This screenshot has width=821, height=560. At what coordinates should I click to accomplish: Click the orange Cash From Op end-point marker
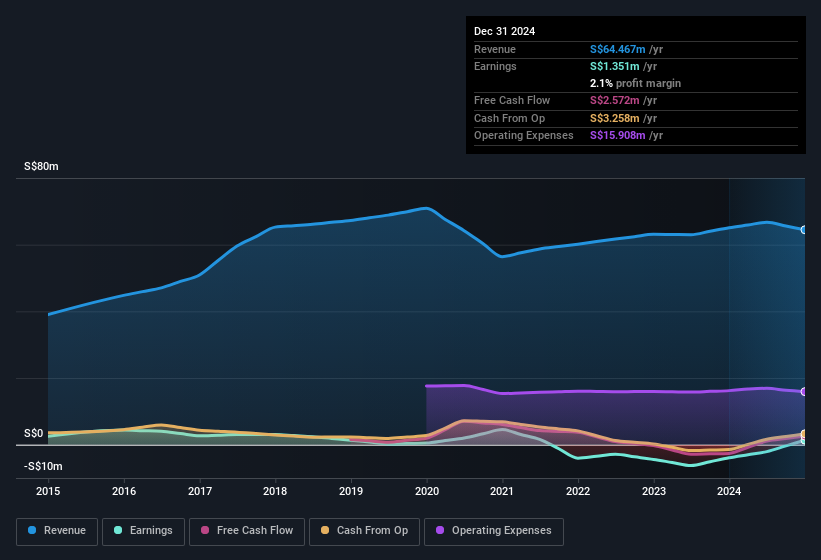point(804,434)
